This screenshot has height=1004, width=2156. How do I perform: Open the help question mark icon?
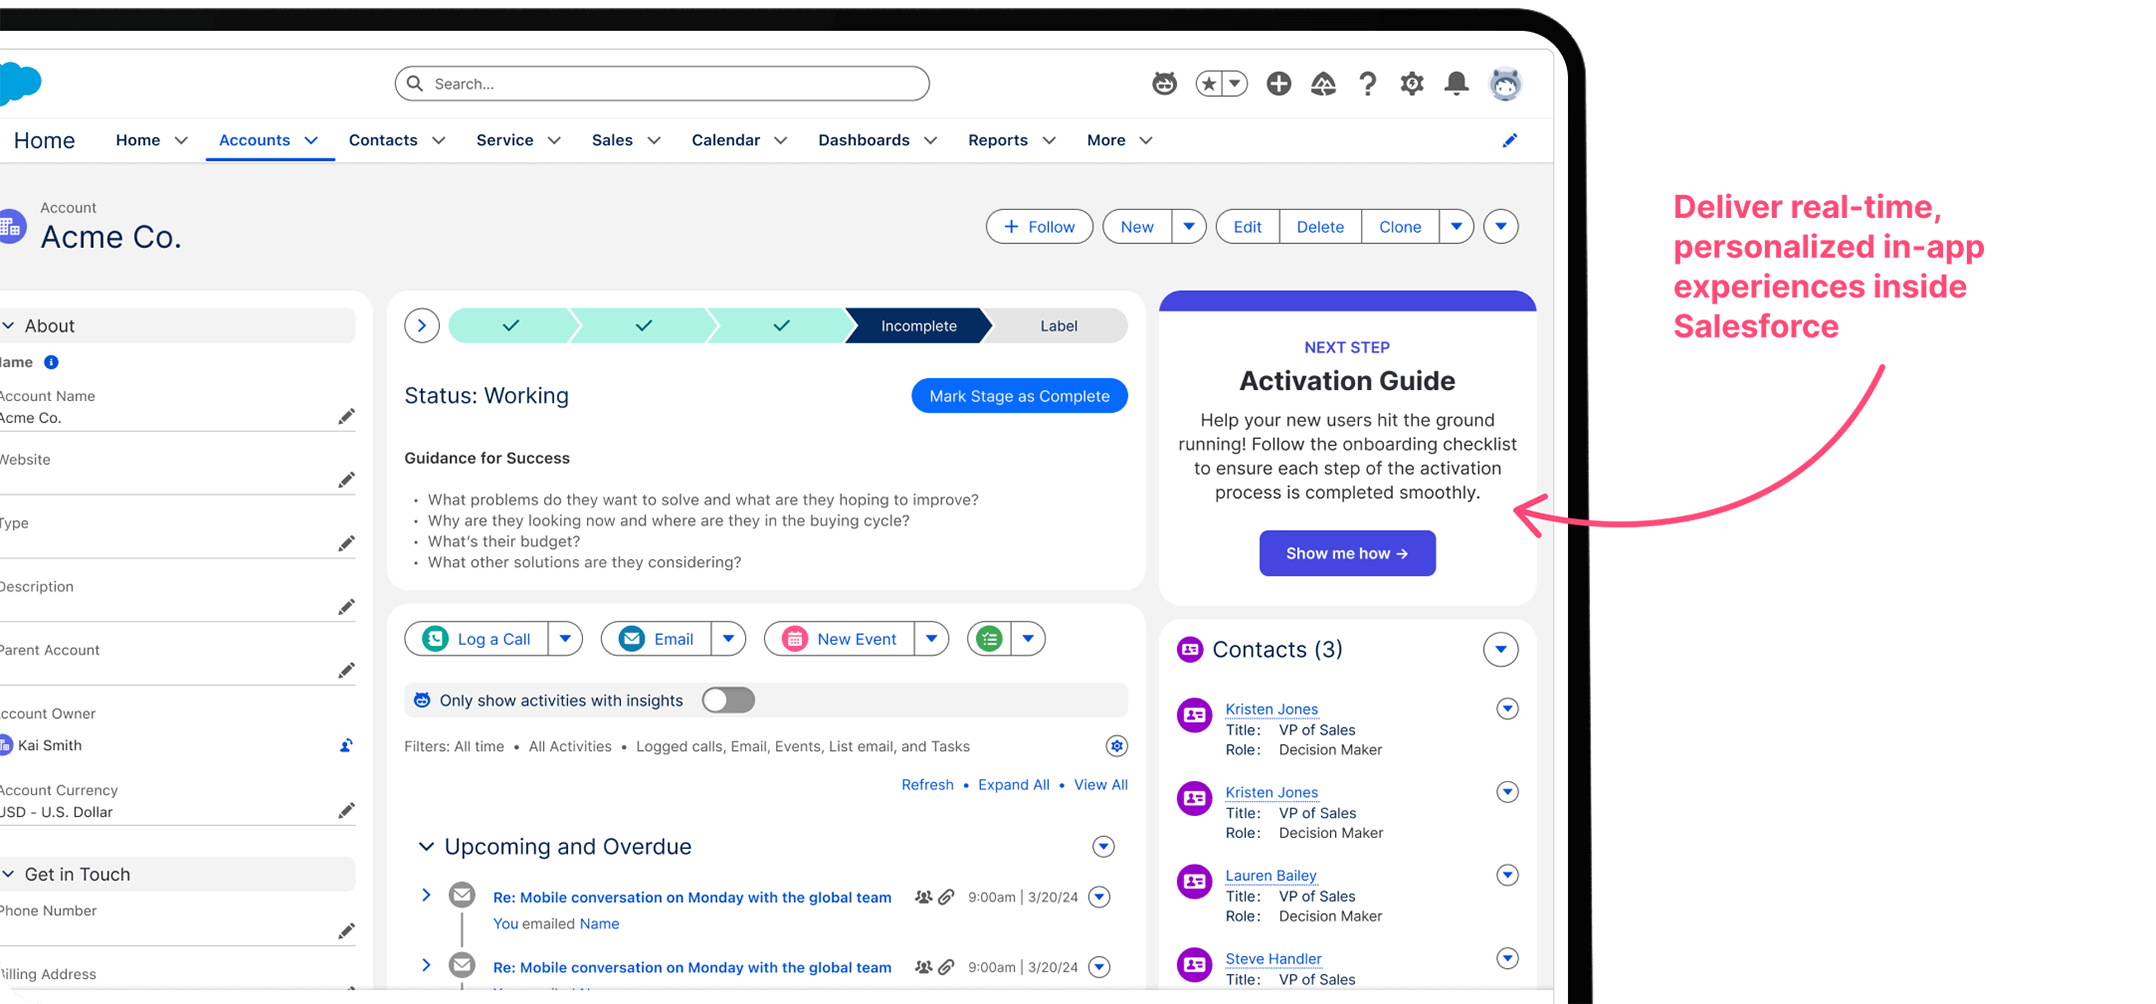coord(1367,84)
